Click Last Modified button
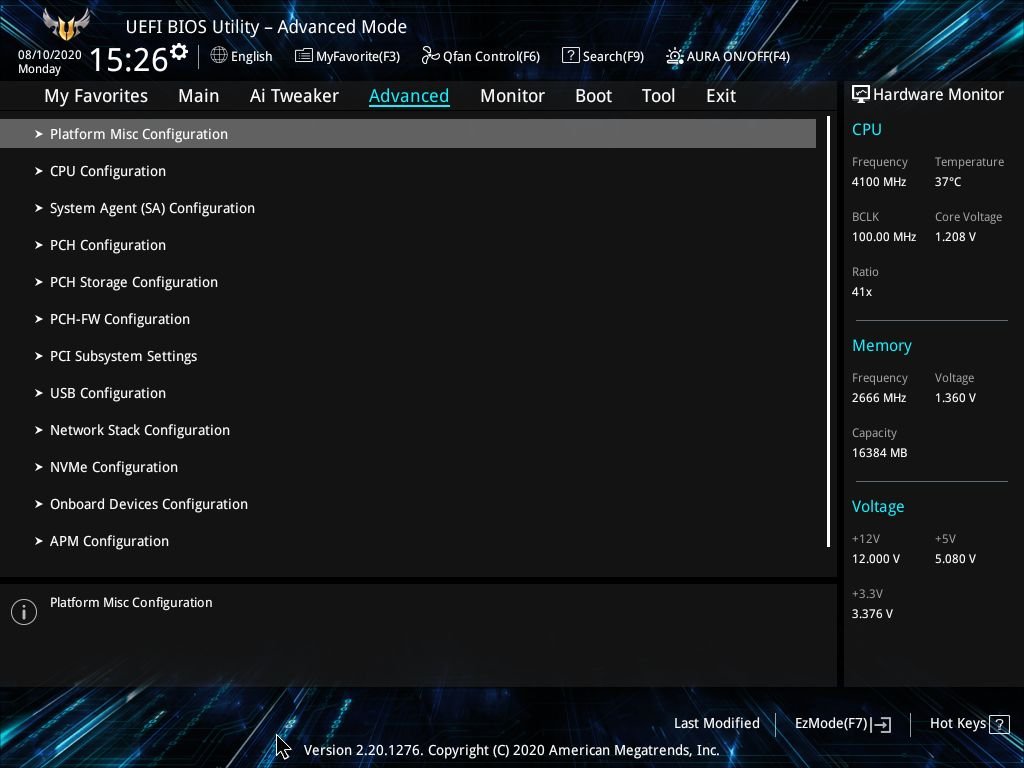 (716, 724)
